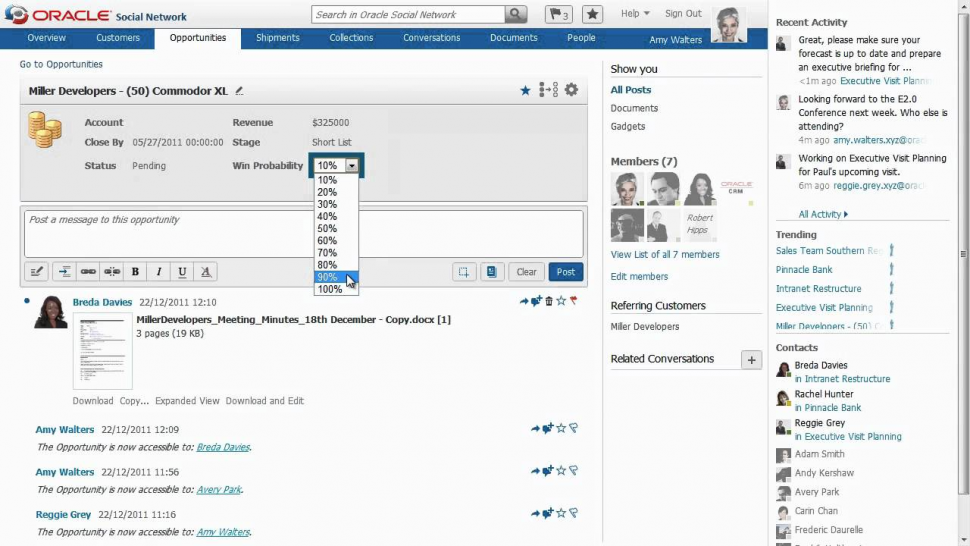Open the Help dropdown menu
The height and width of the screenshot is (546, 970).
(635, 13)
